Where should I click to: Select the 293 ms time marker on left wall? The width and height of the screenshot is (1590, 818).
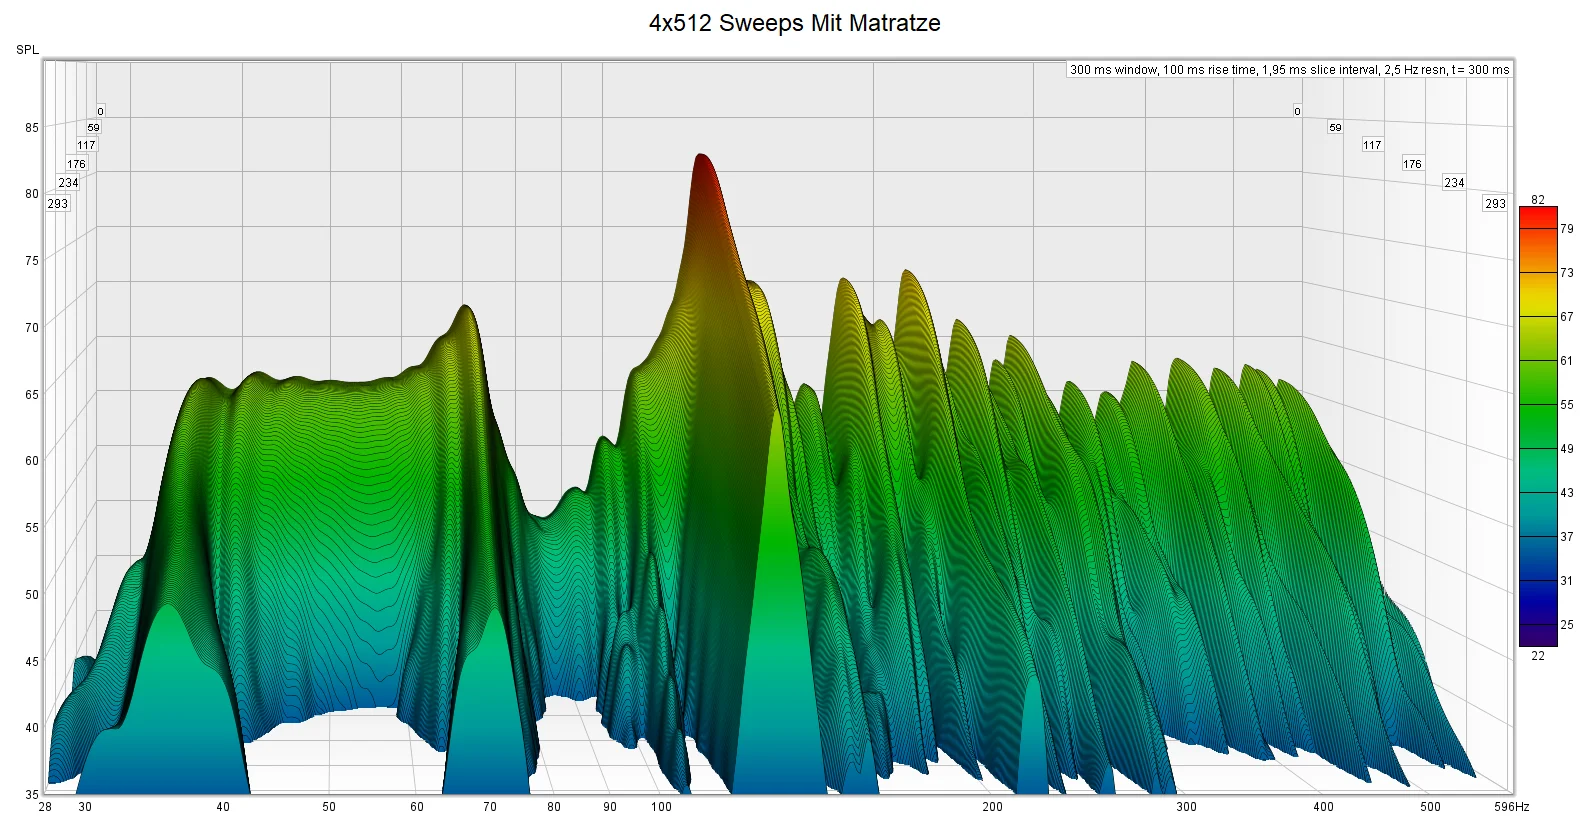click(x=58, y=203)
